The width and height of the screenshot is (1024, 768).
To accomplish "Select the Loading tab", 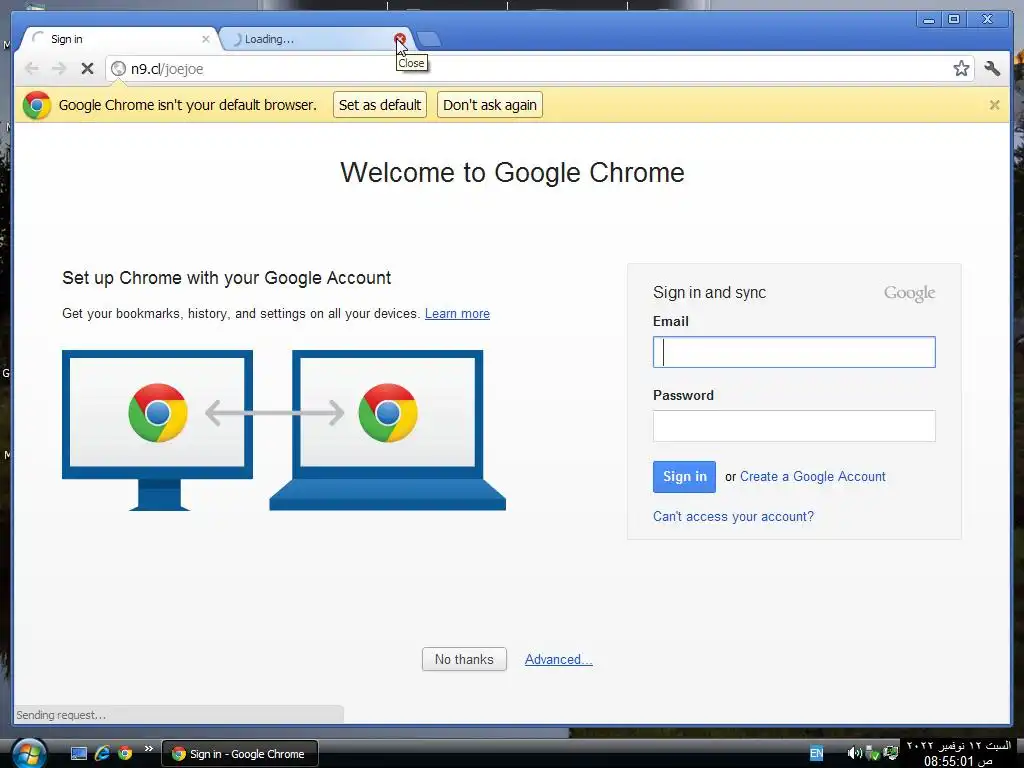I will (307, 39).
